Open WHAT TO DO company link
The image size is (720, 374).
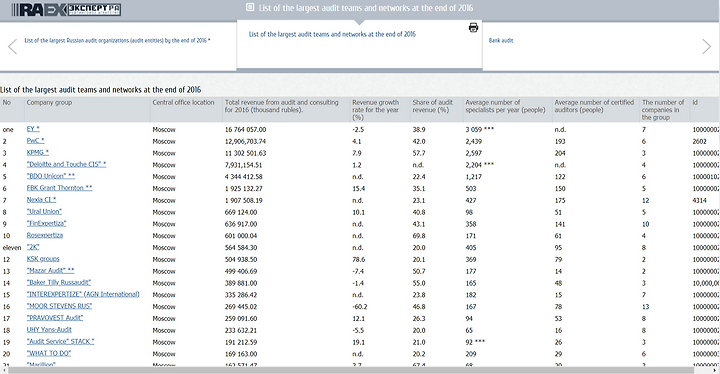pos(49,353)
